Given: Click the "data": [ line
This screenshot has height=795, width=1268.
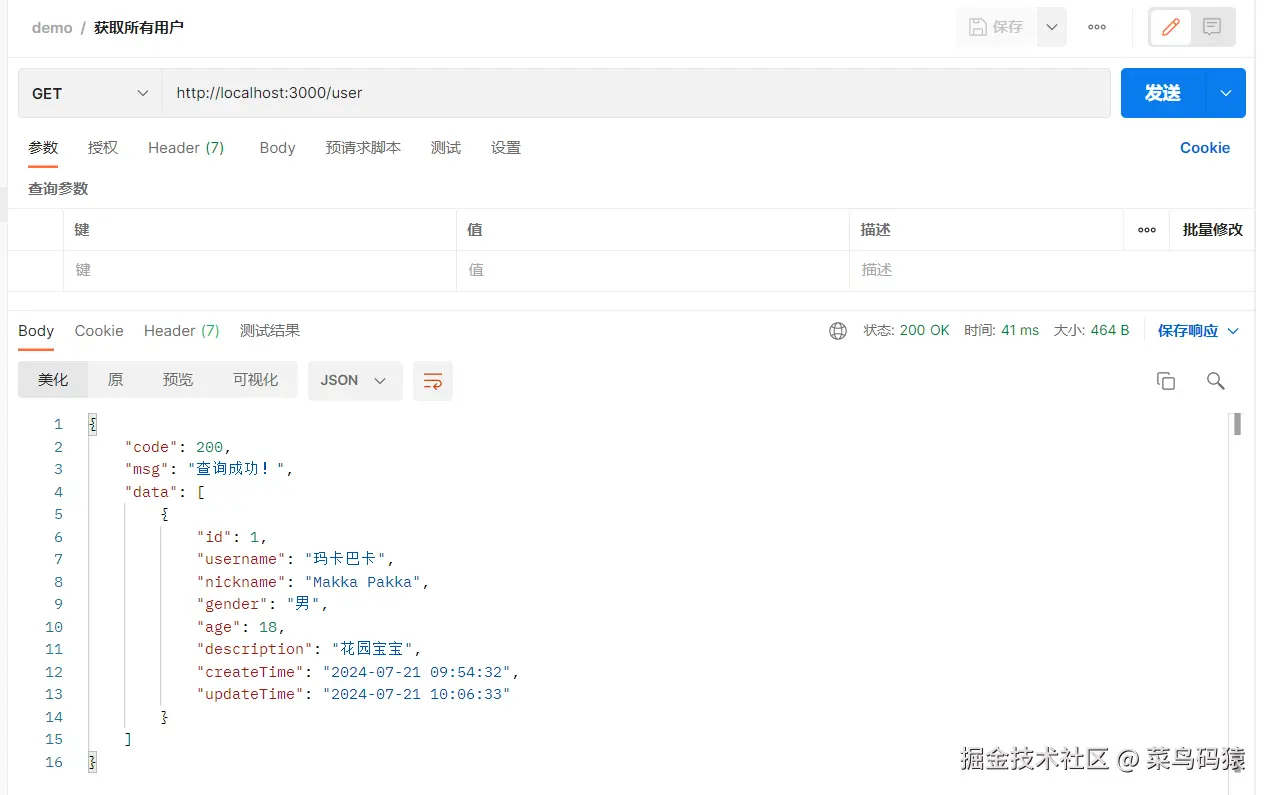Looking at the screenshot, I should (165, 492).
